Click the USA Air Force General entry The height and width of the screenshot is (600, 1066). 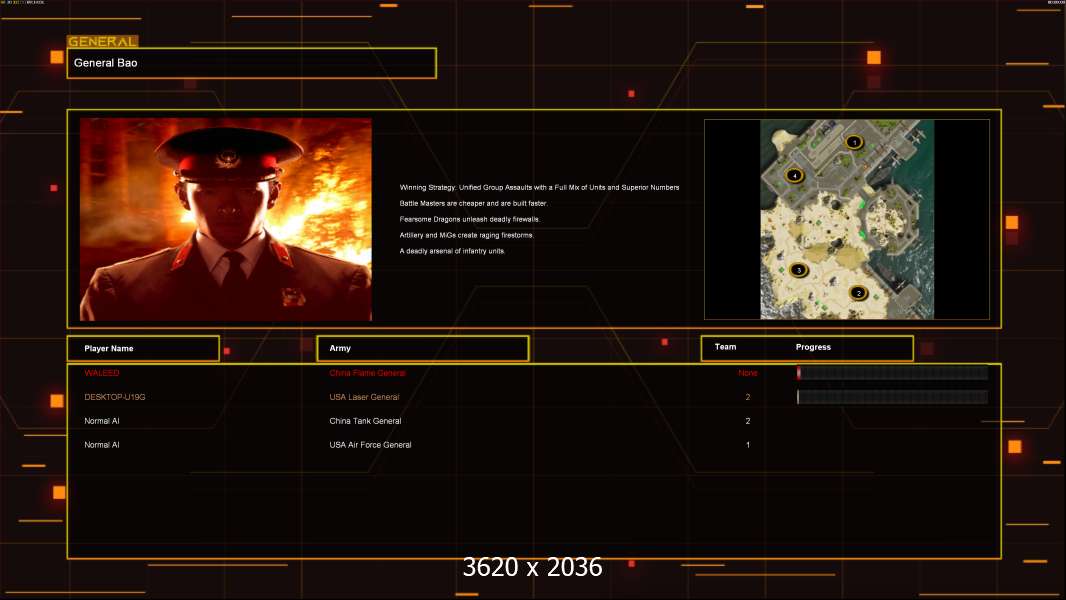(371, 444)
